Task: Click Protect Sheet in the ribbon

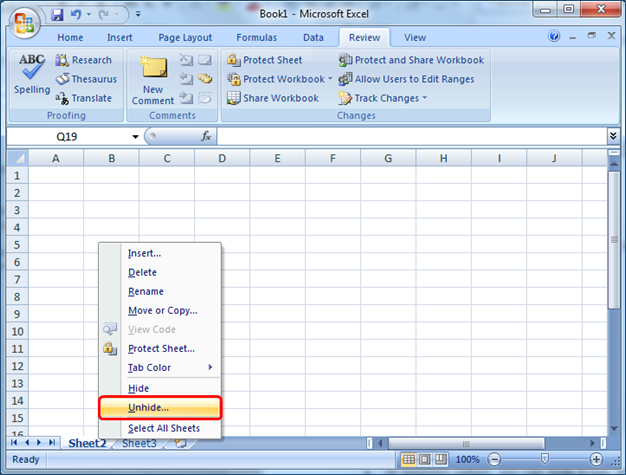Action: (x=265, y=60)
